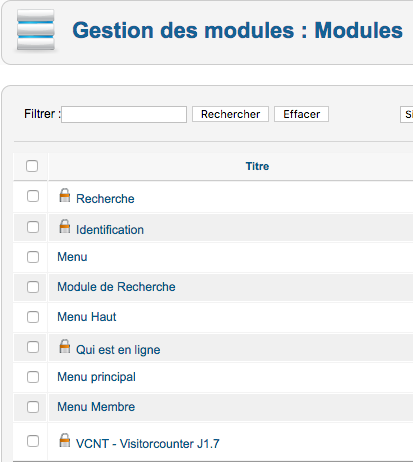Click the lock icon beside VCNT Visitorcounter
The image size is (413, 462).
[65, 440]
